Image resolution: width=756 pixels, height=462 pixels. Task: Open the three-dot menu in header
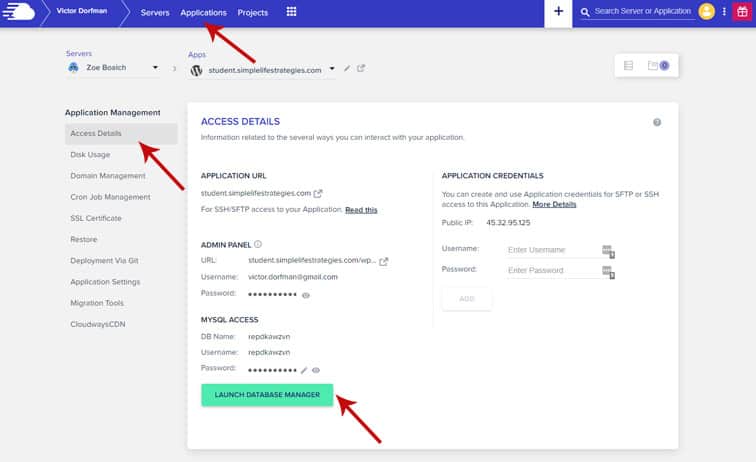pyautogui.click(x=725, y=12)
